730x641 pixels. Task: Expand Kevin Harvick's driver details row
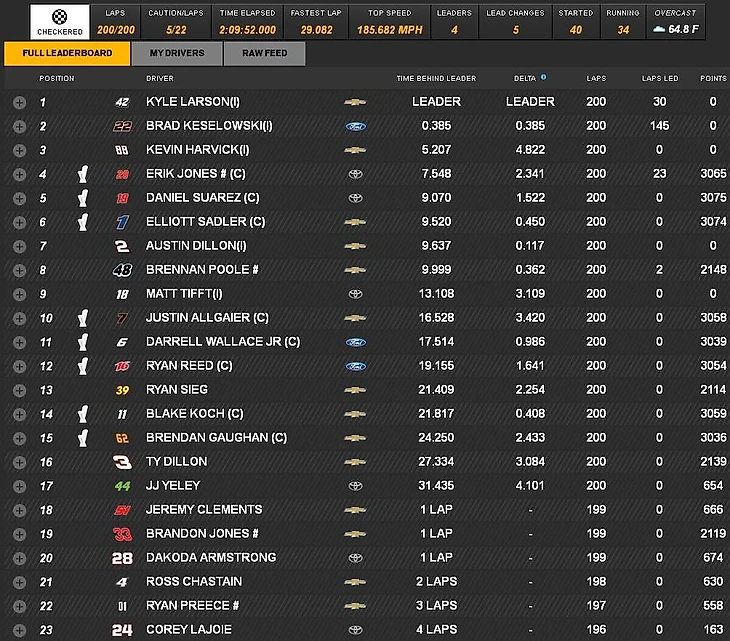click(19, 150)
